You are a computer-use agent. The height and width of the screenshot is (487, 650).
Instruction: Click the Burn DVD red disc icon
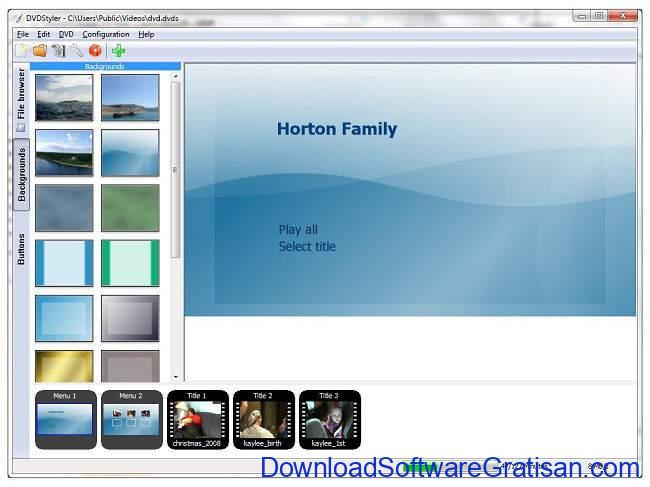point(95,51)
